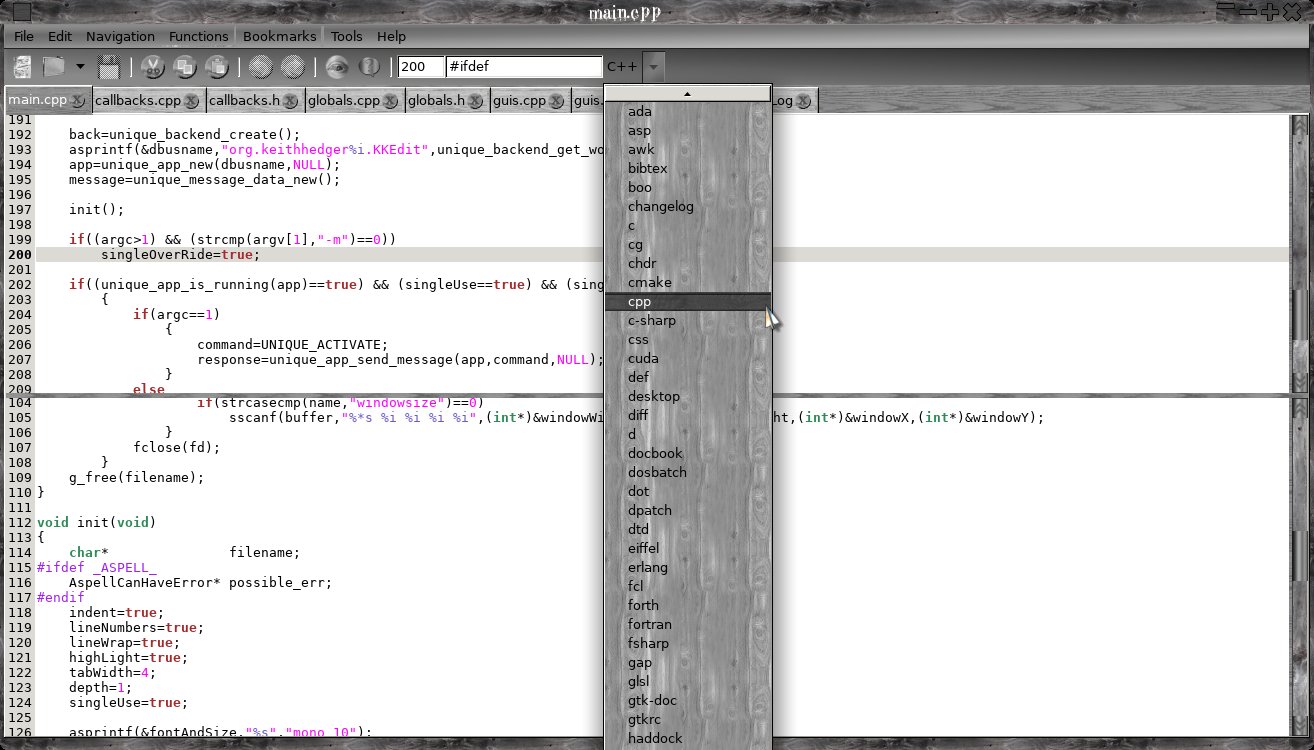This screenshot has height=750, width=1314.
Task: Select cpp in the language list
Action: coord(687,301)
